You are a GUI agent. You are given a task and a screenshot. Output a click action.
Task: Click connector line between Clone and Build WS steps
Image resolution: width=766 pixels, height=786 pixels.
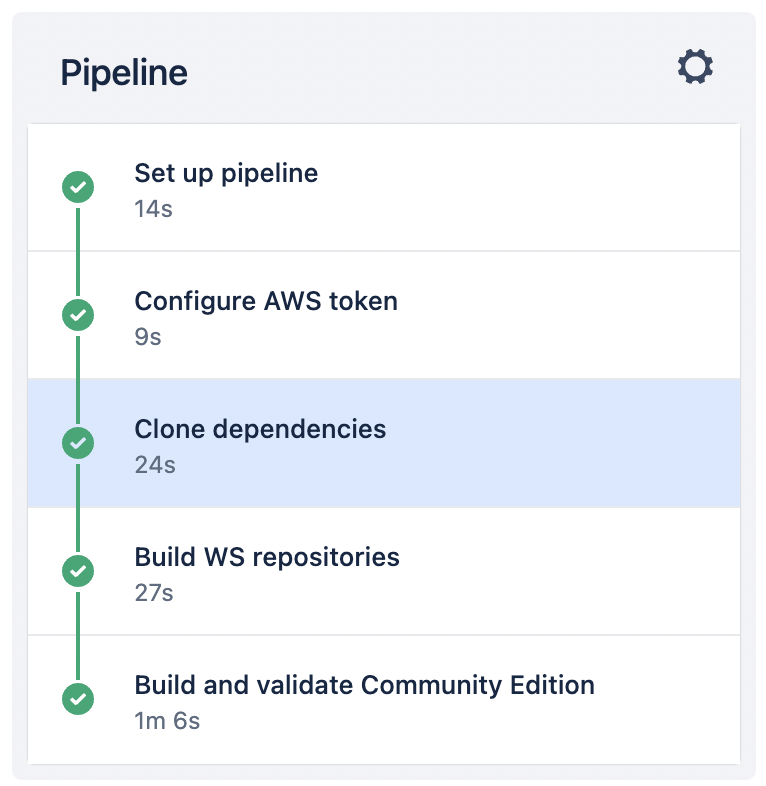(78, 508)
